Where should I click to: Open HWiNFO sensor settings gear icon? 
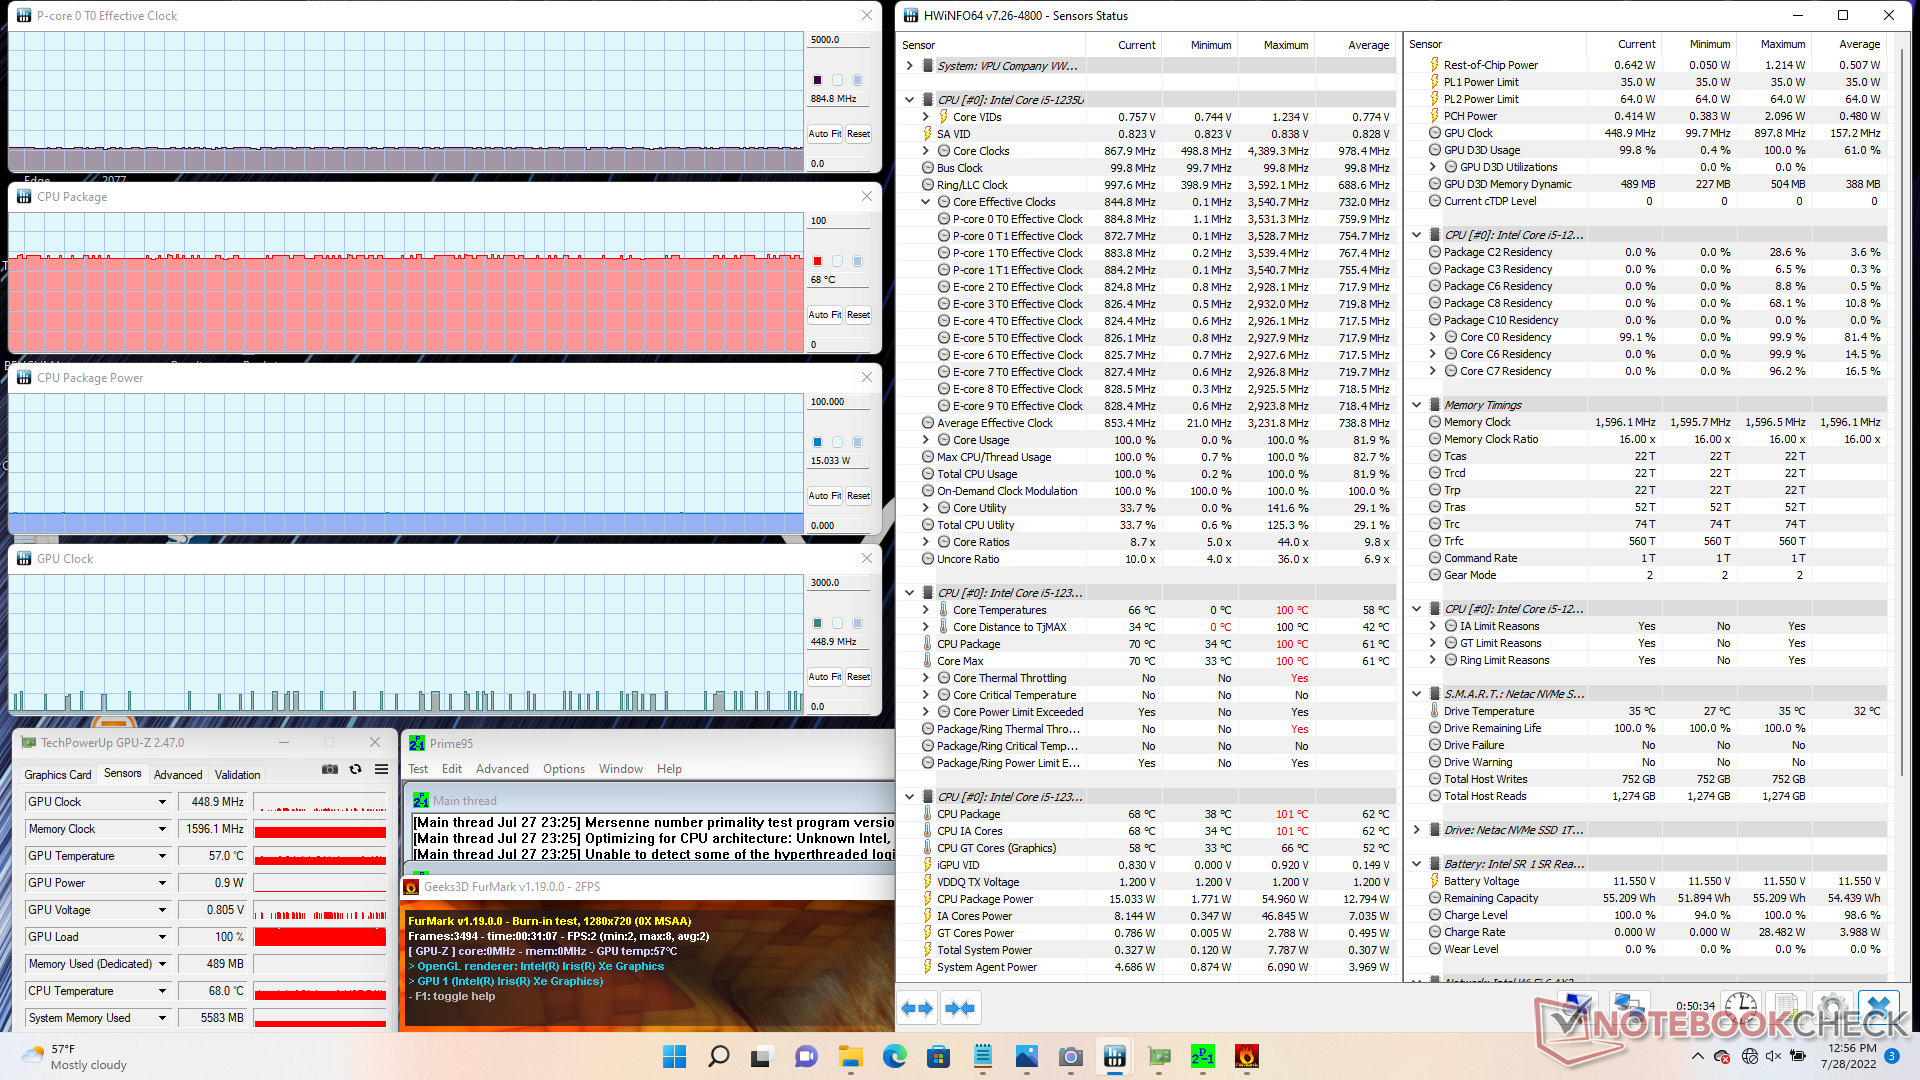point(1832,1006)
